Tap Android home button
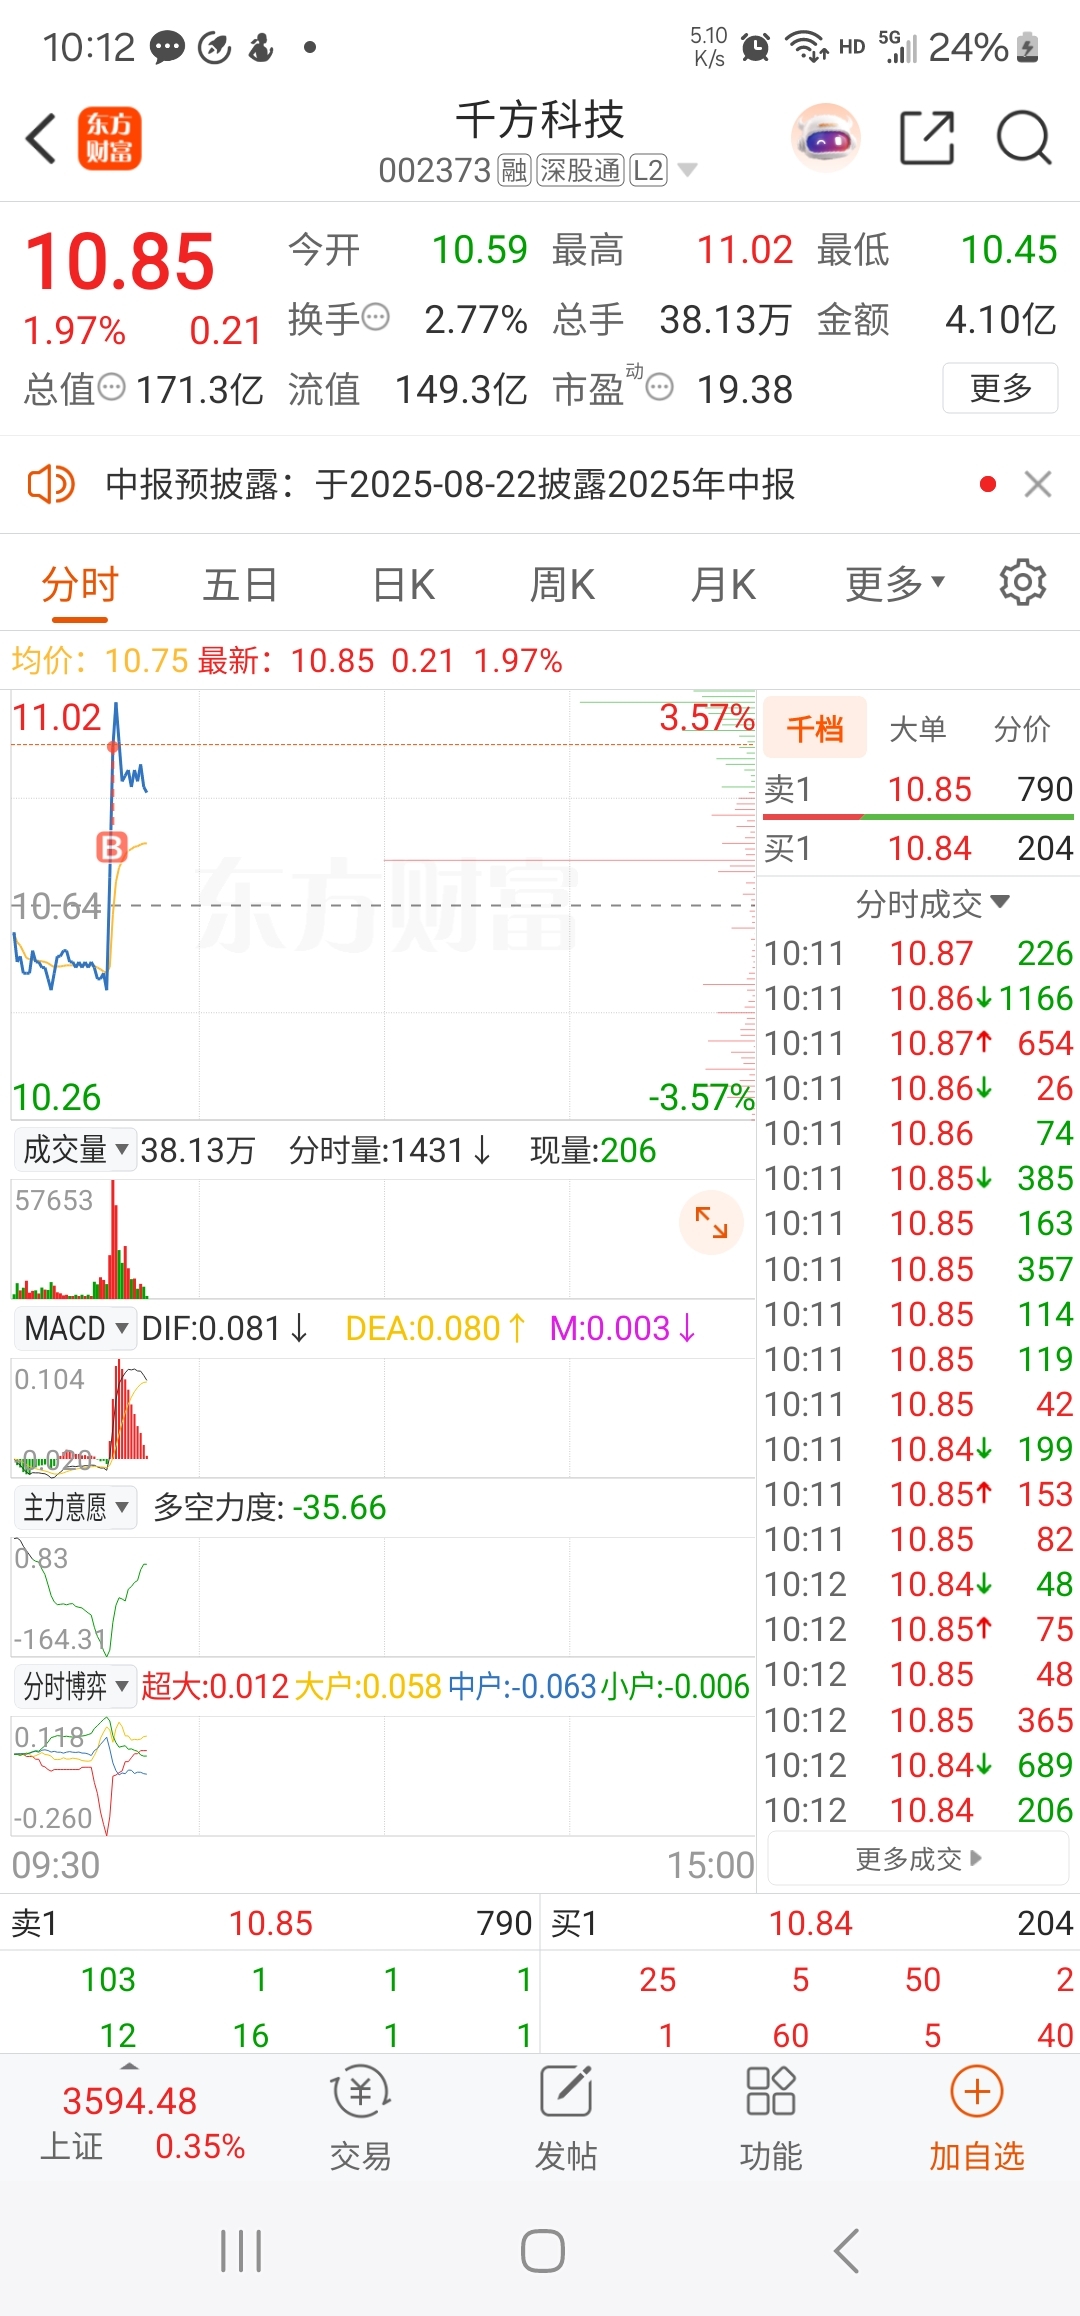 click(x=543, y=2251)
